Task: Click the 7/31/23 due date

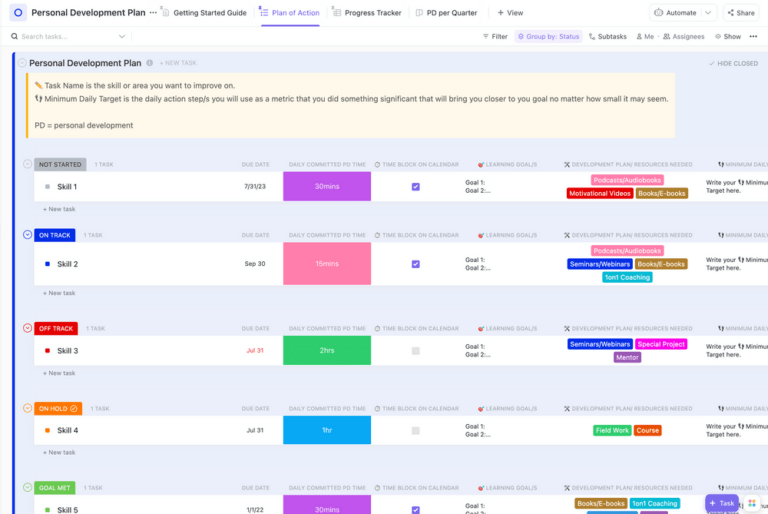Action: [x=255, y=186]
